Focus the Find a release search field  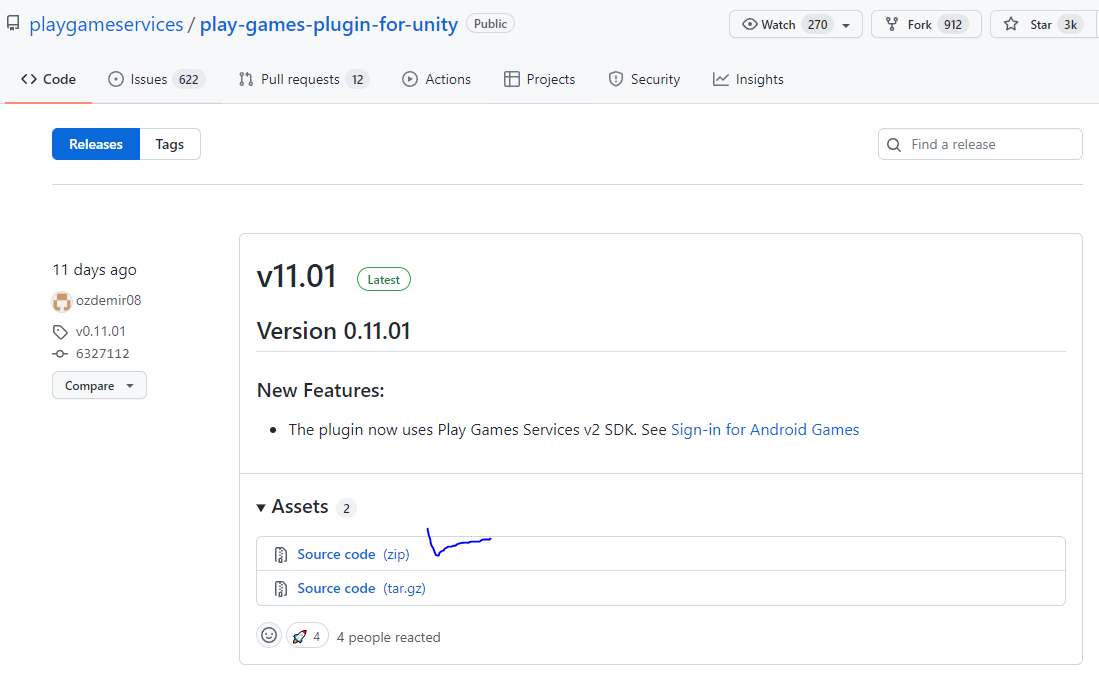tap(980, 144)
